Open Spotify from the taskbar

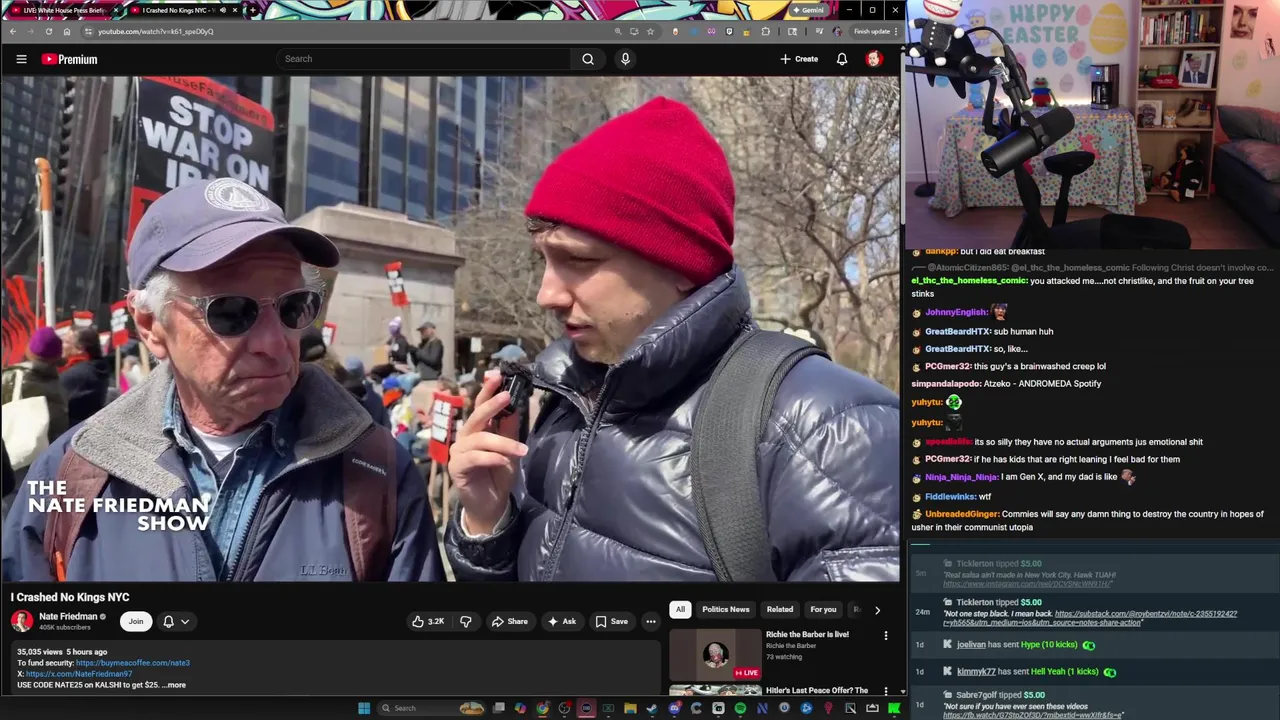click(740, 708)
